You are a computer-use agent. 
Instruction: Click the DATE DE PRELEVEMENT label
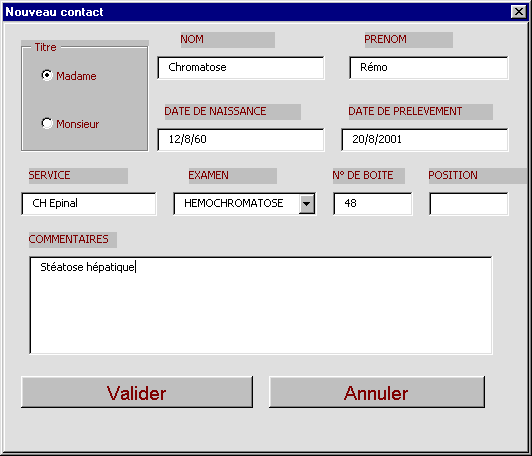pyautogui.click(x=405, y=112)
